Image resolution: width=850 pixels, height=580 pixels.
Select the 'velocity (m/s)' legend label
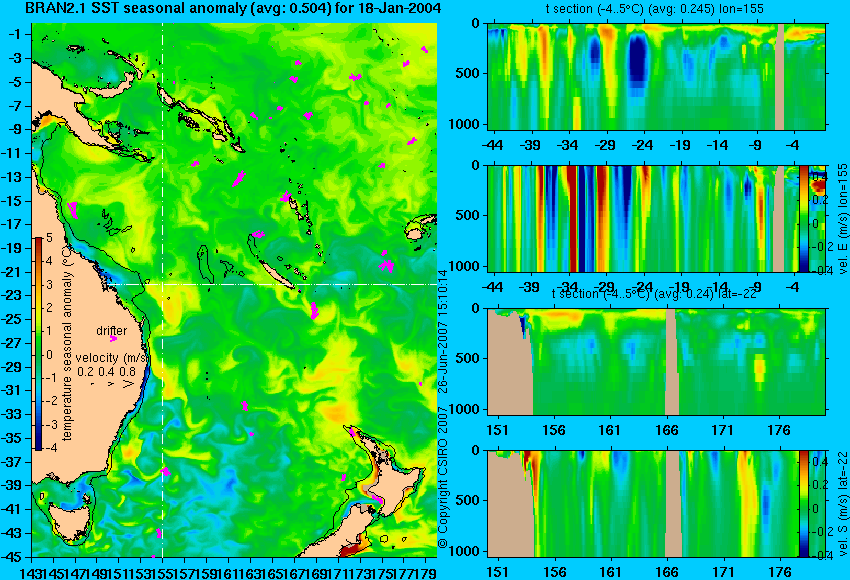(112, 358)
